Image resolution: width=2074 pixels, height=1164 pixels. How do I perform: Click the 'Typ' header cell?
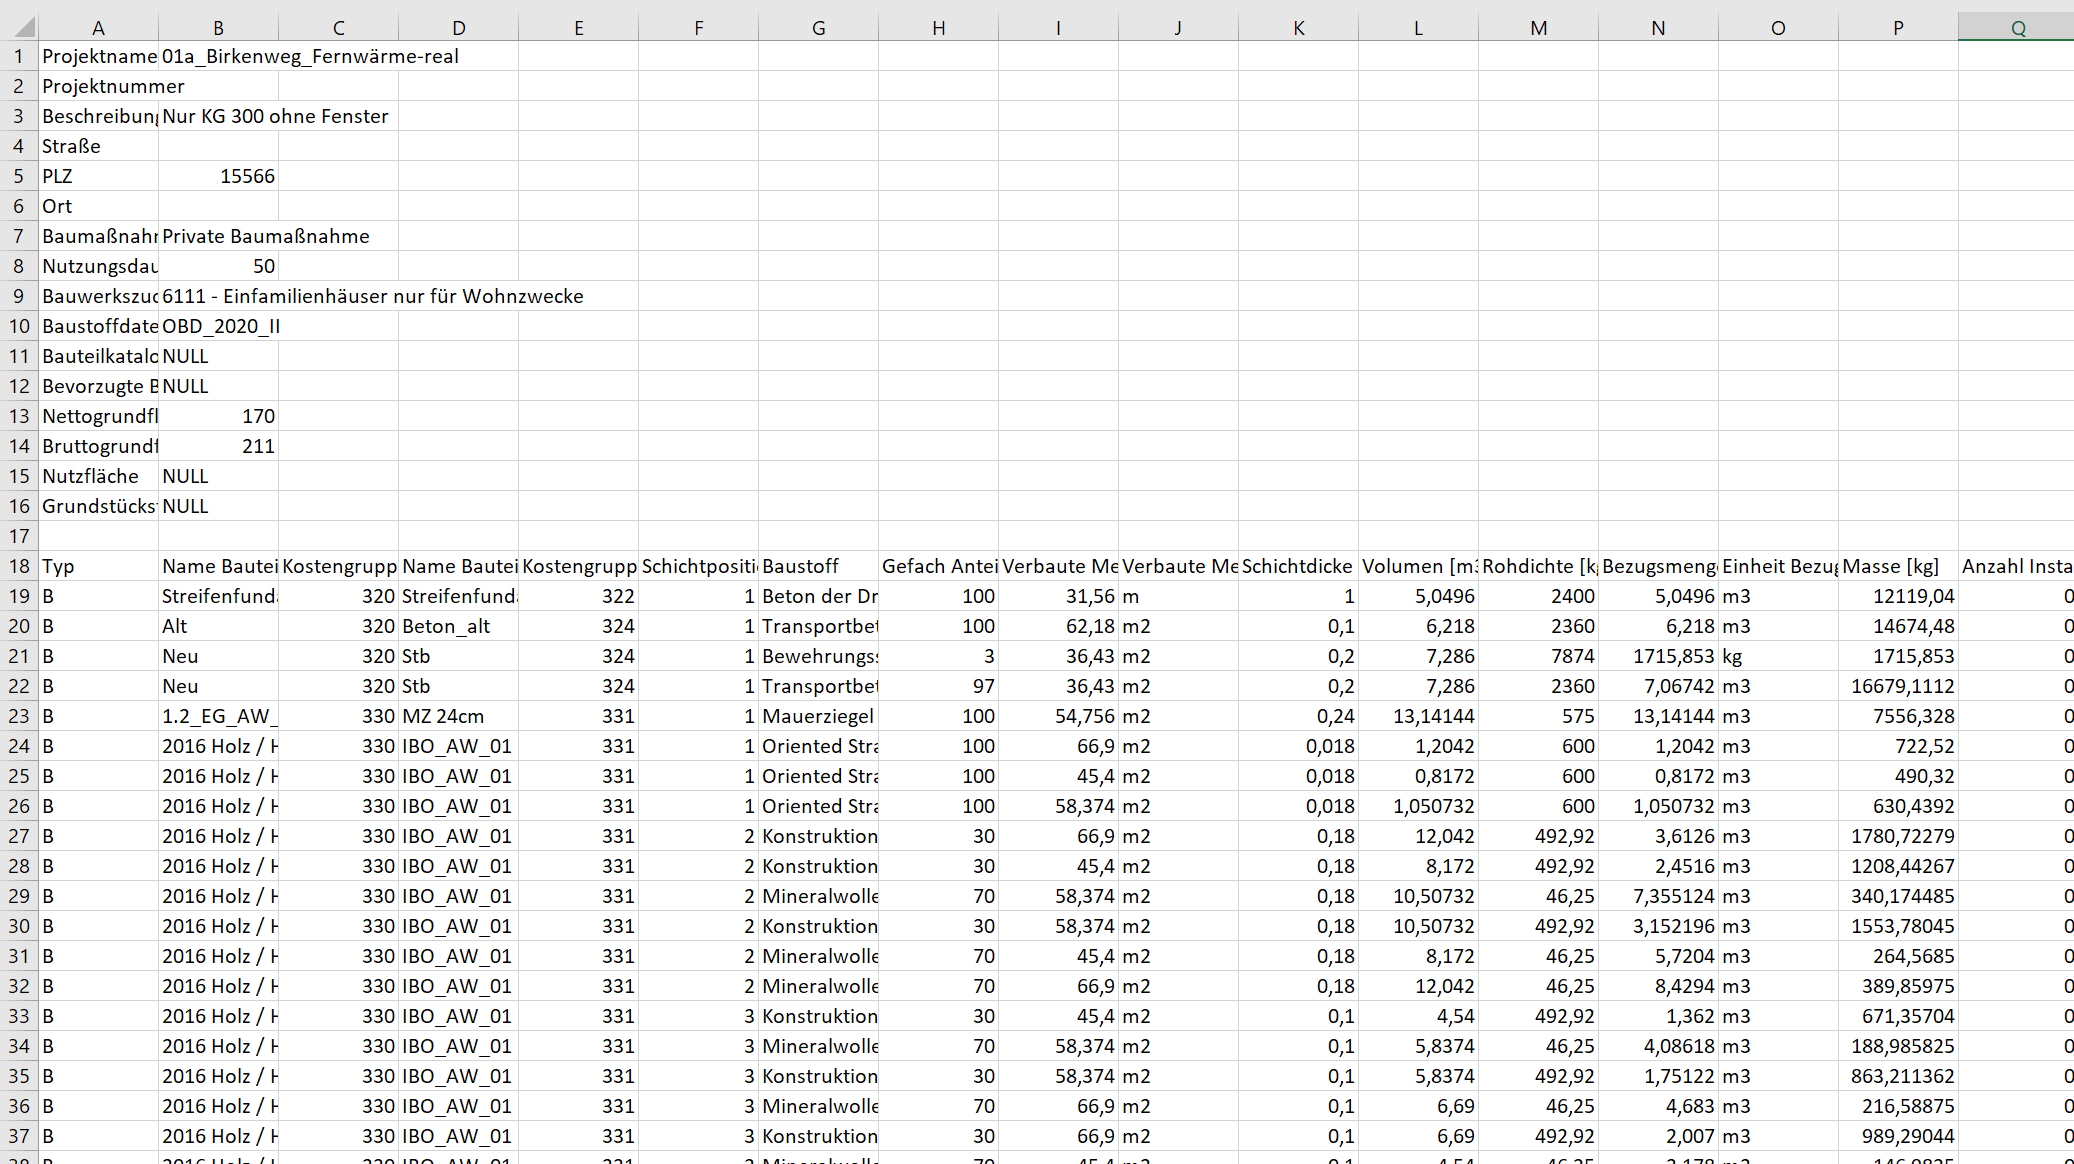98,566
